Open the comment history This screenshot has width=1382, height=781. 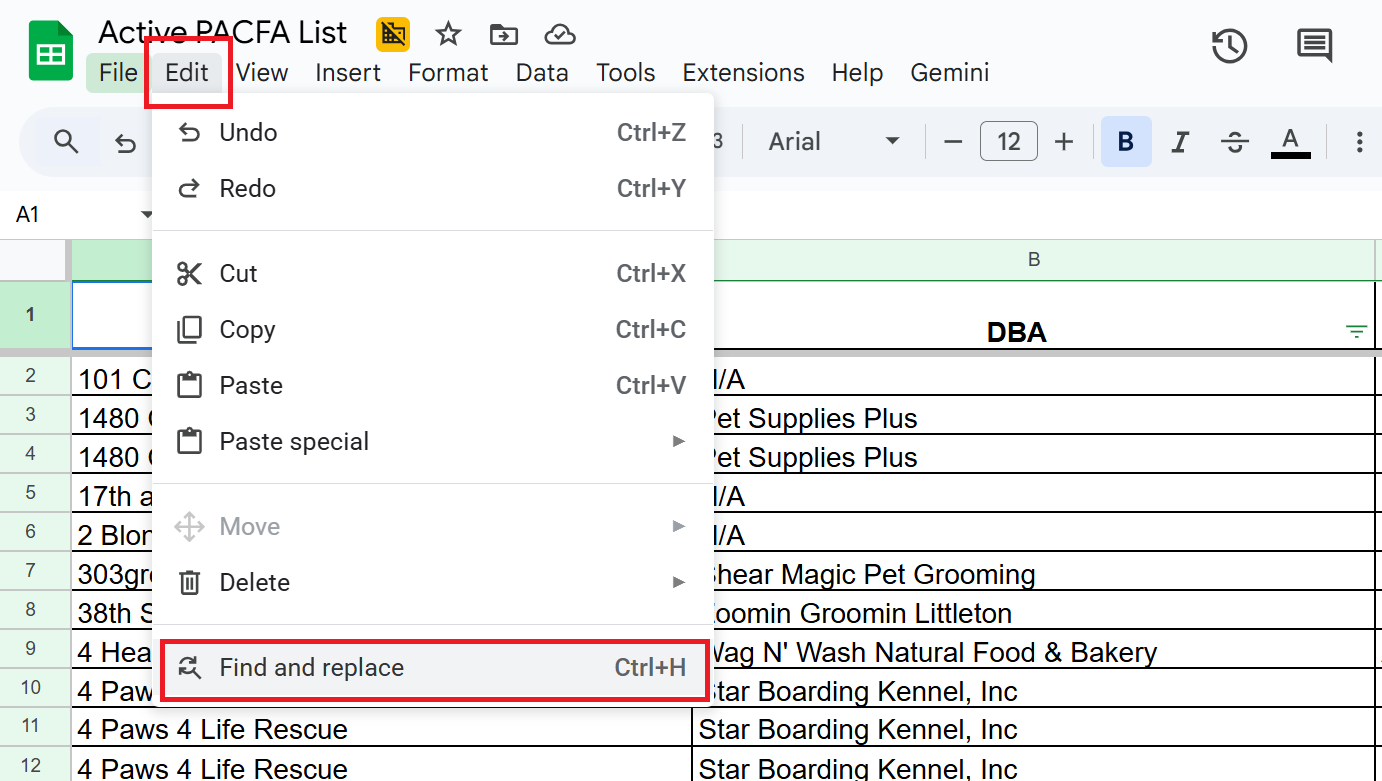pos(1313,45)
